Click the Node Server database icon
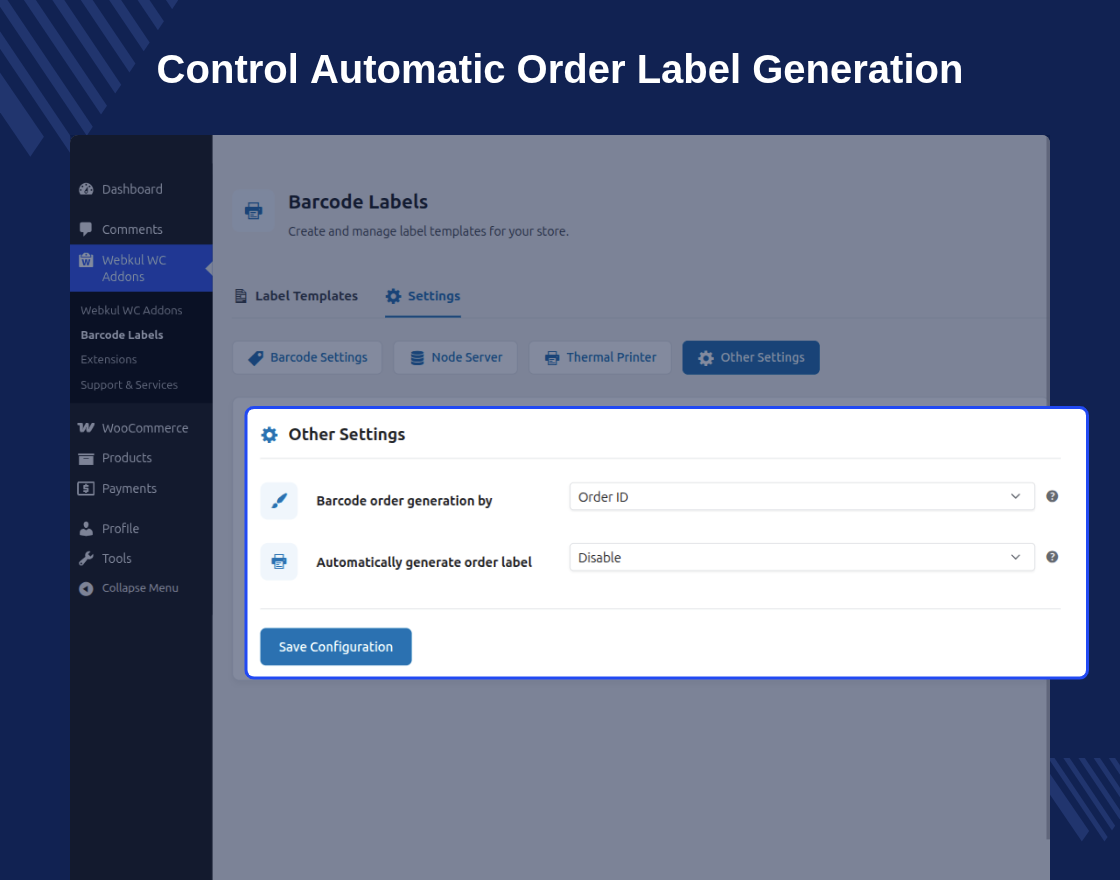Screen dimensions: 1120x880 click(417, 358)
